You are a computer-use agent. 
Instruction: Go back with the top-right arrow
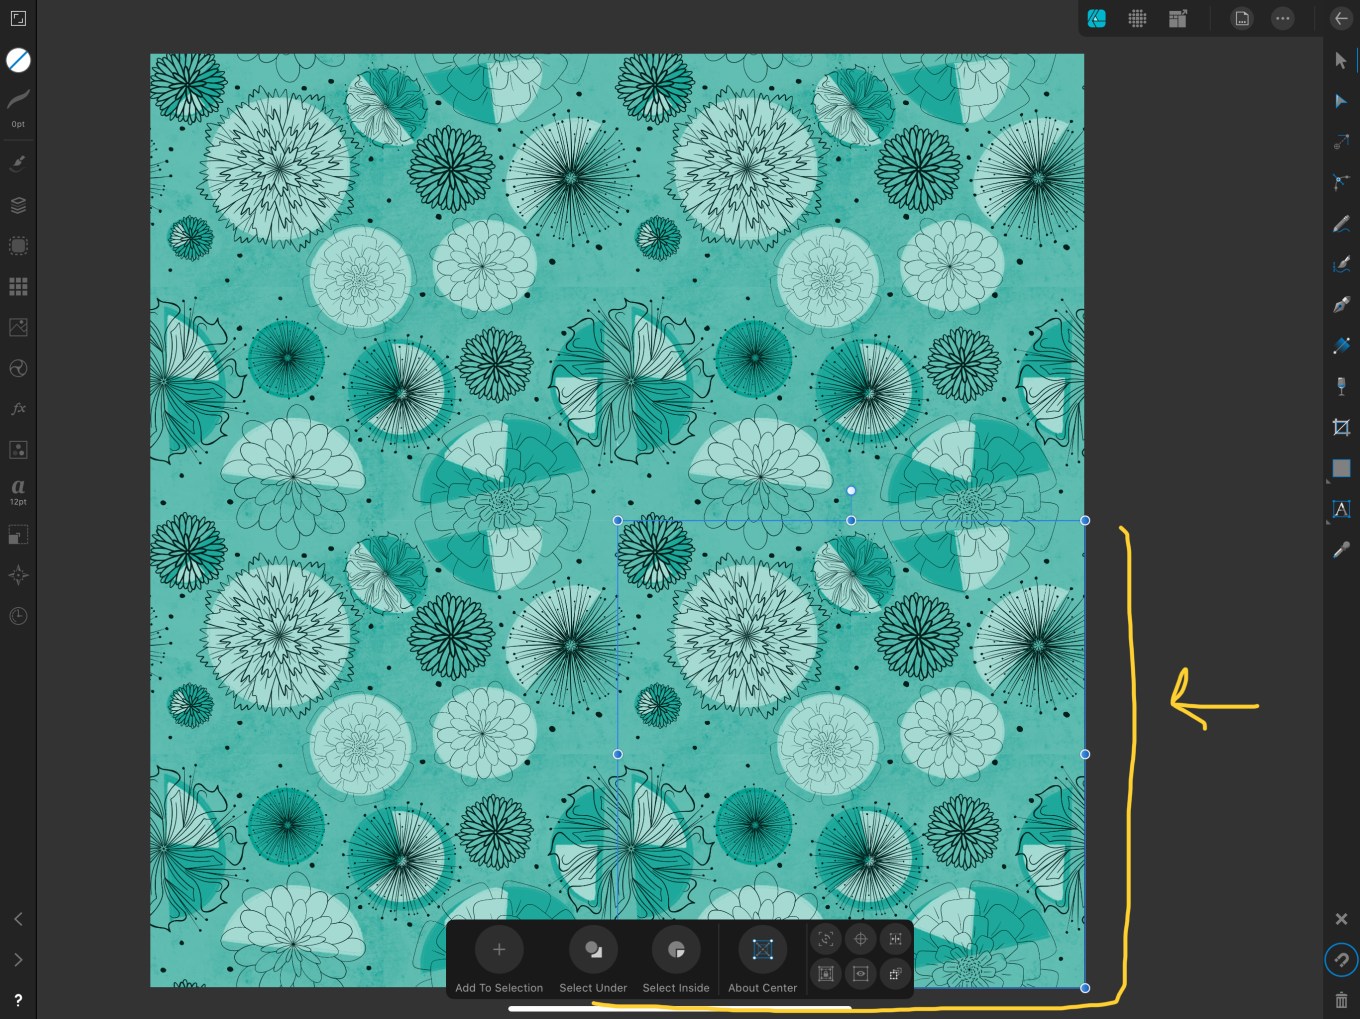(x=1341, y=18)
